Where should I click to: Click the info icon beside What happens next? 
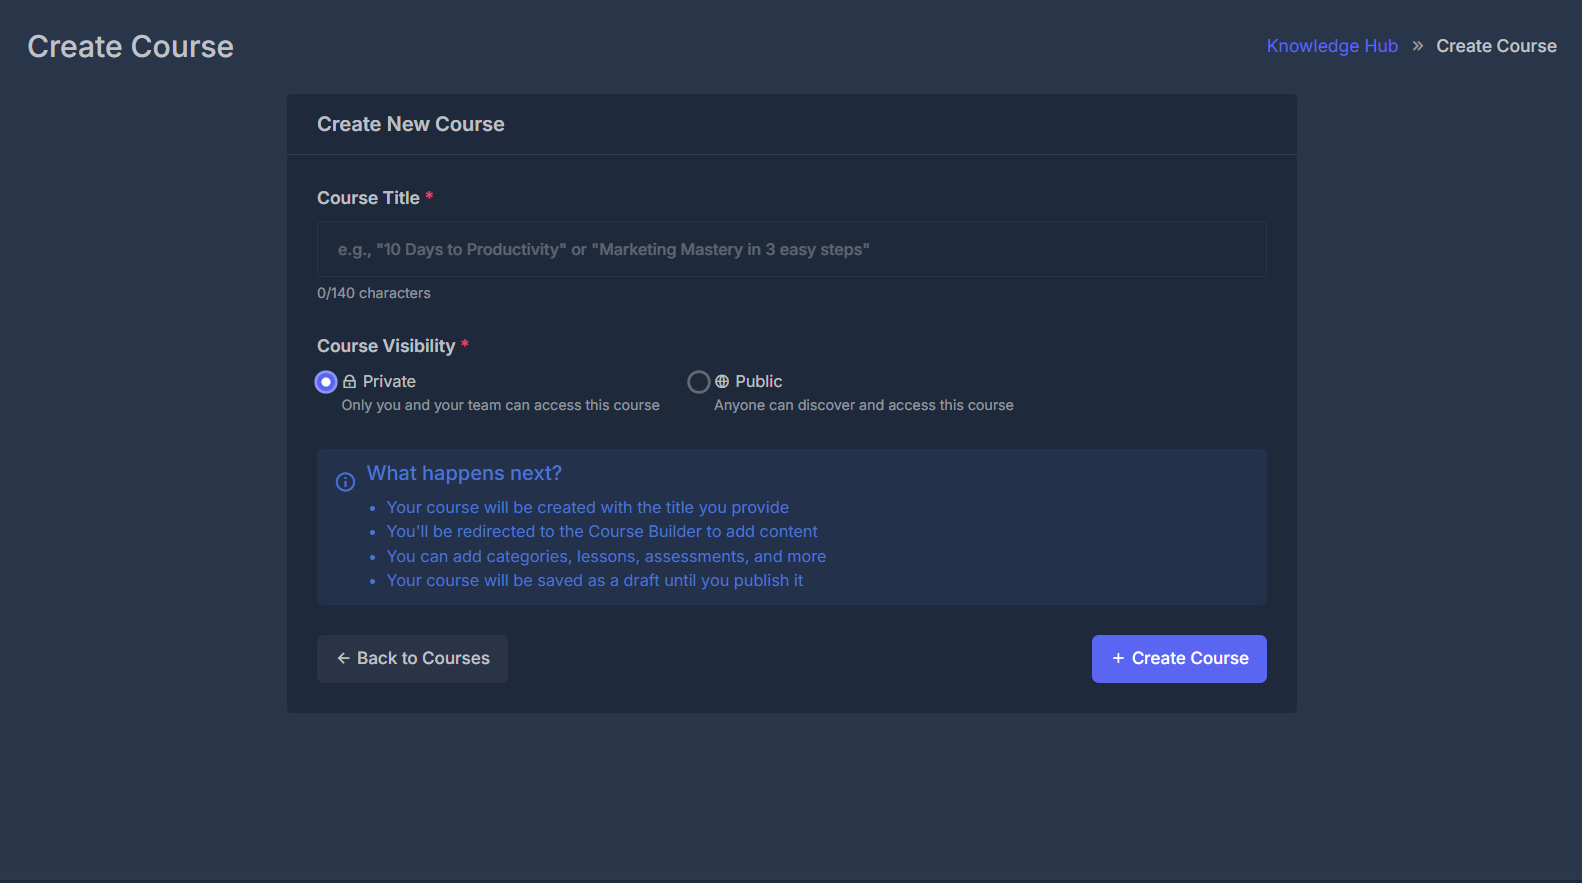point(345,482)
